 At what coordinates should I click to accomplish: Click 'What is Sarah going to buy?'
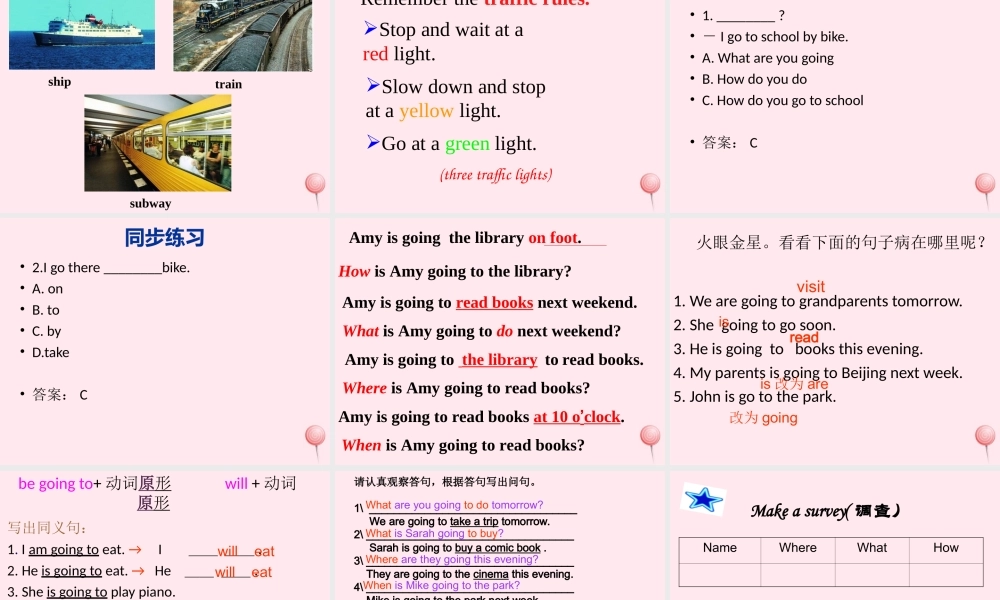(x=434, y=534)
